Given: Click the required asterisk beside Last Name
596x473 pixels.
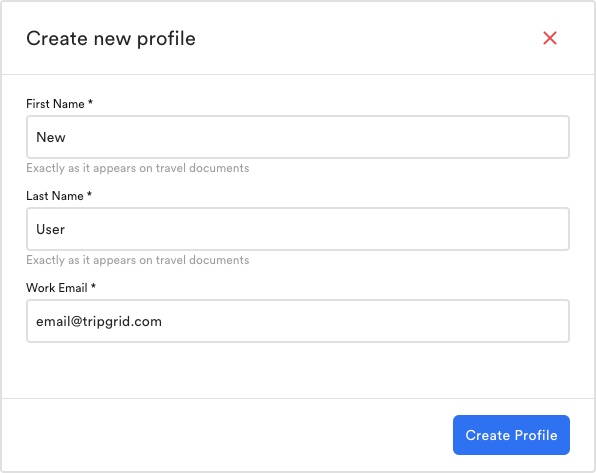Looking at the screenshot, I should [89, 194].
